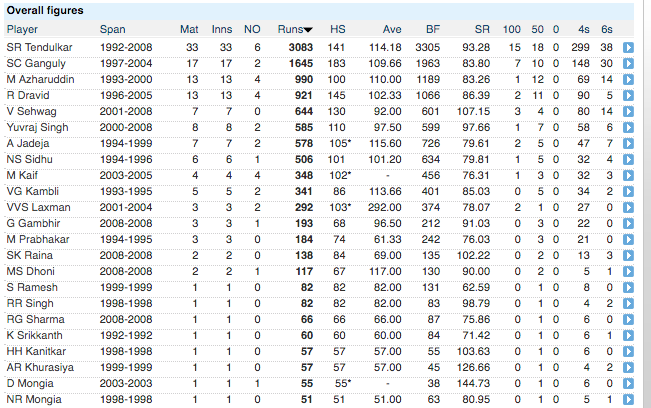651x408 pixels.
Task: Open the blue arrow for NR Mongia
Action: (628, 399)
